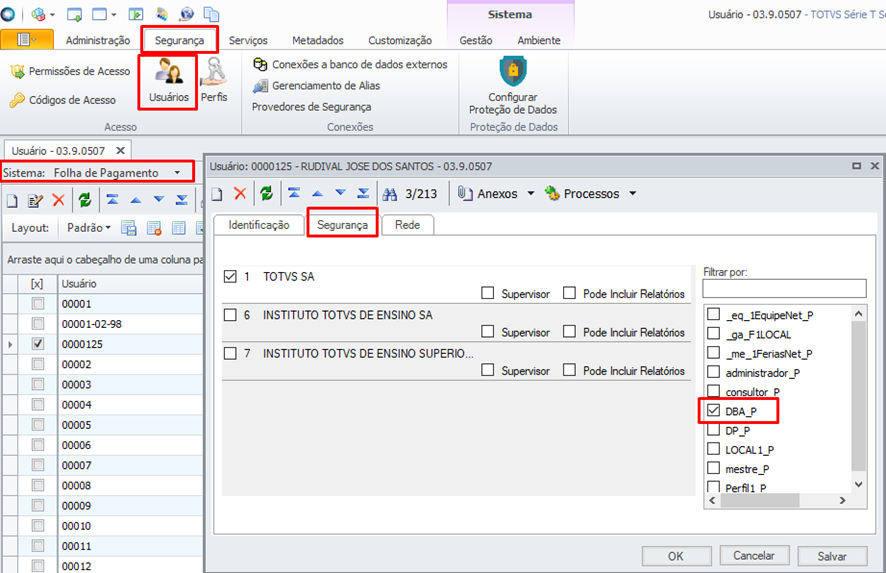Image resolution: width=886 pixels, height=573 pixels.
Task: Expand the row indicator for user 0000125
Action: tap(10, 344)
